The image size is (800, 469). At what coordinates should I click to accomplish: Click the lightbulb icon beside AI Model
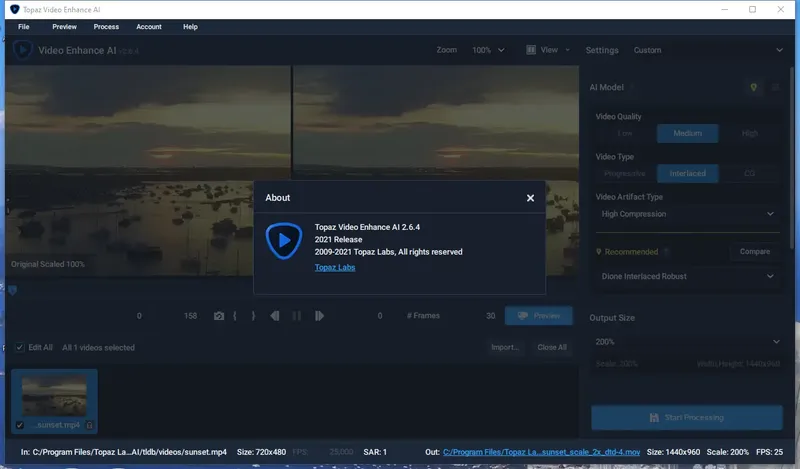754,87
